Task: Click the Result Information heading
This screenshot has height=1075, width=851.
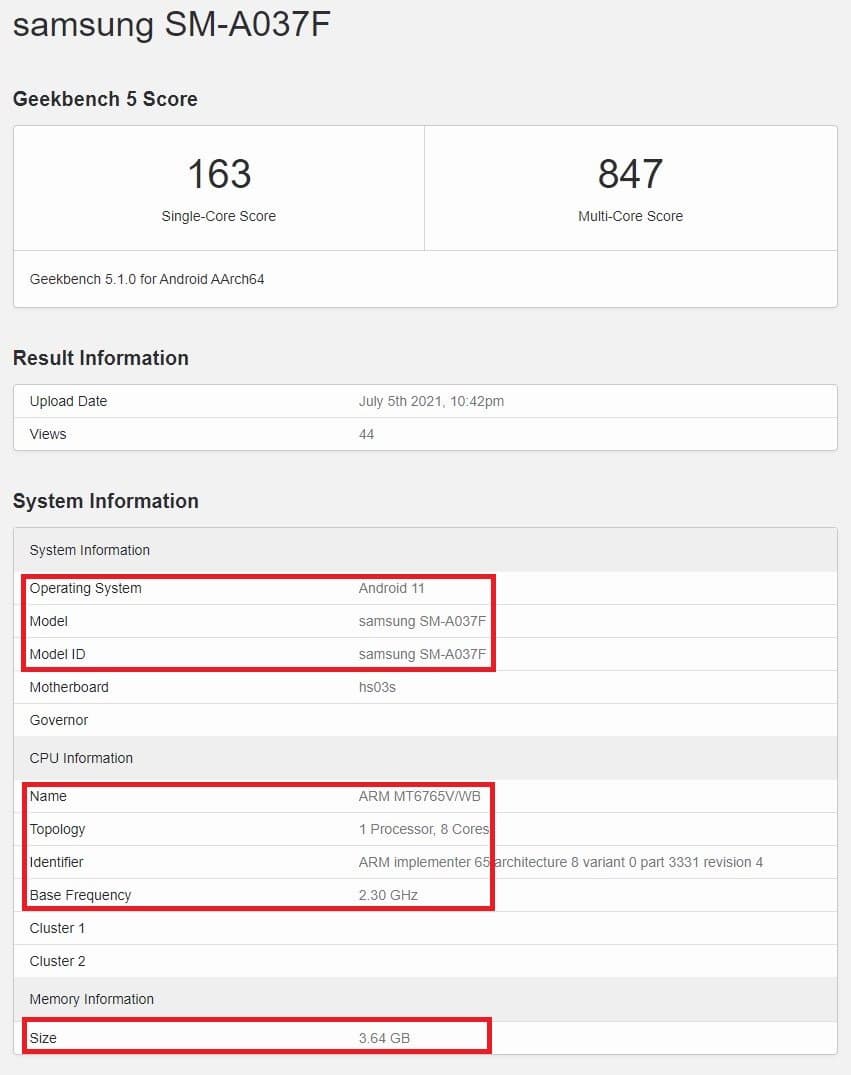Action: (x=100, y=358)
